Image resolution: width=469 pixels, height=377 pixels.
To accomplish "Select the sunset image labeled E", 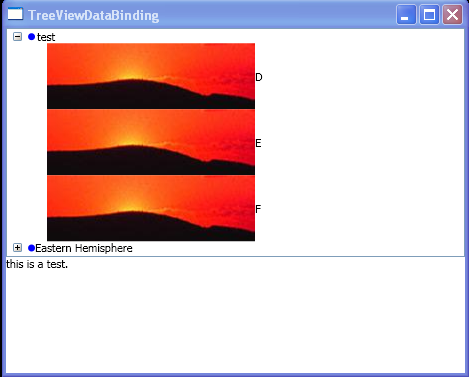I will click(x=151, y=142).
